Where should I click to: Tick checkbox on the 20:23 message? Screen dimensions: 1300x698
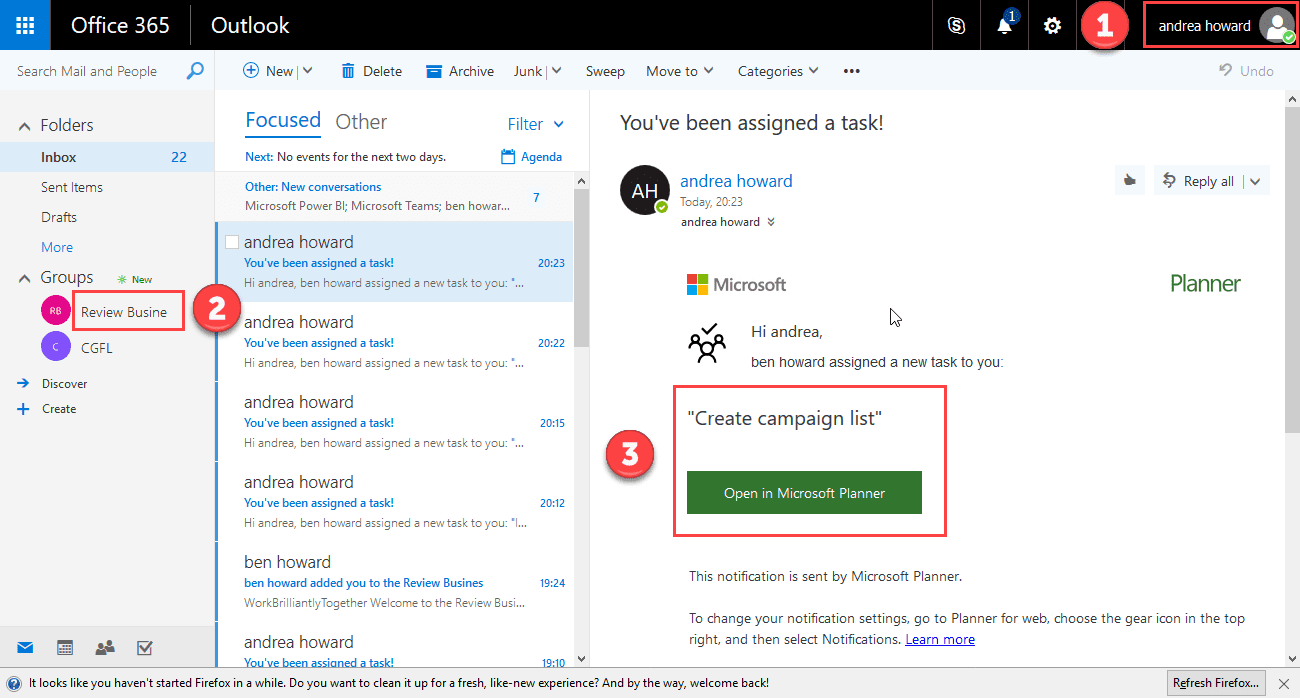pos(232,242)
